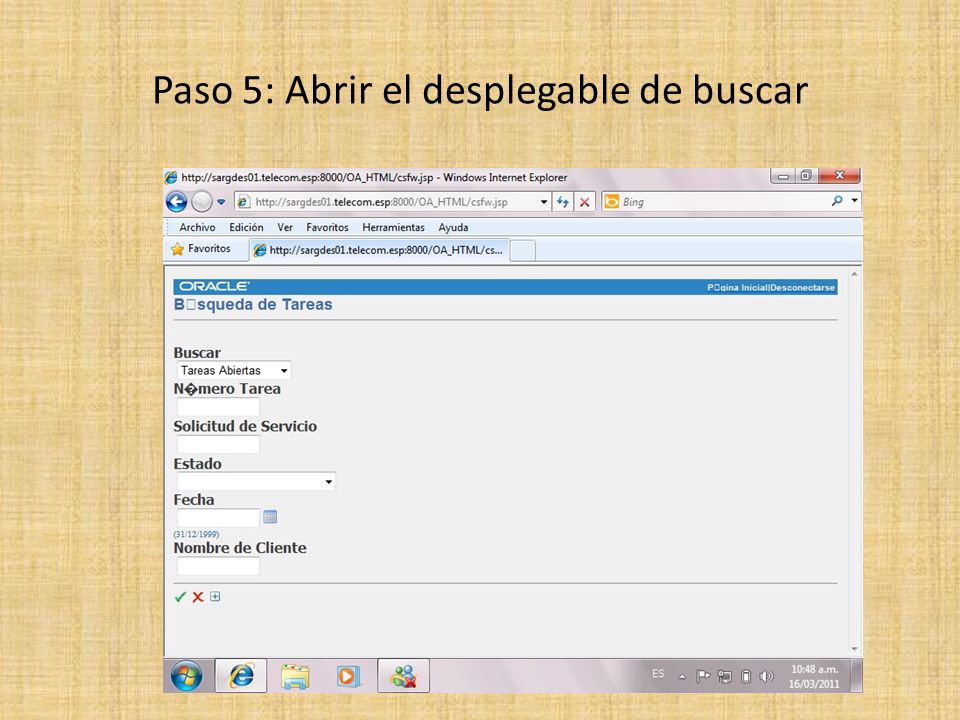
Task: Open search provider options dropdown arrow
Action: click(x=855, y=201)
